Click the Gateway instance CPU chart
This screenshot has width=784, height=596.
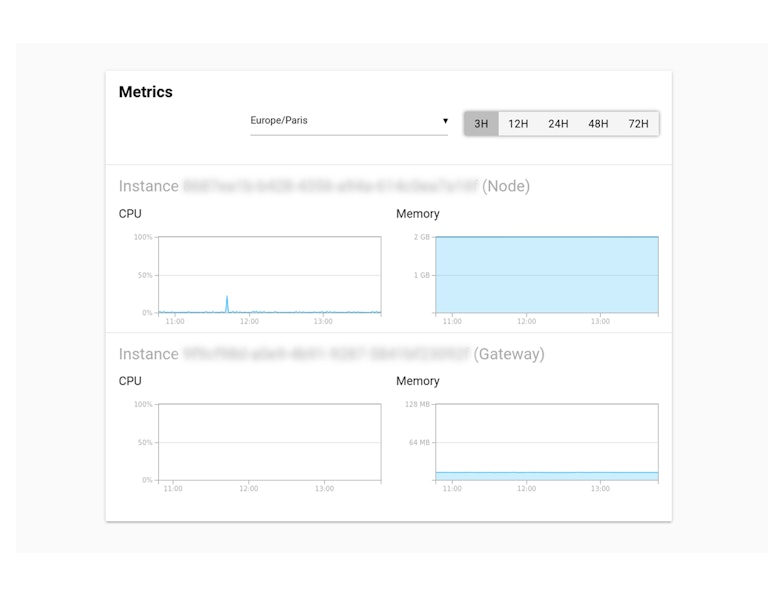click(270, 442)
